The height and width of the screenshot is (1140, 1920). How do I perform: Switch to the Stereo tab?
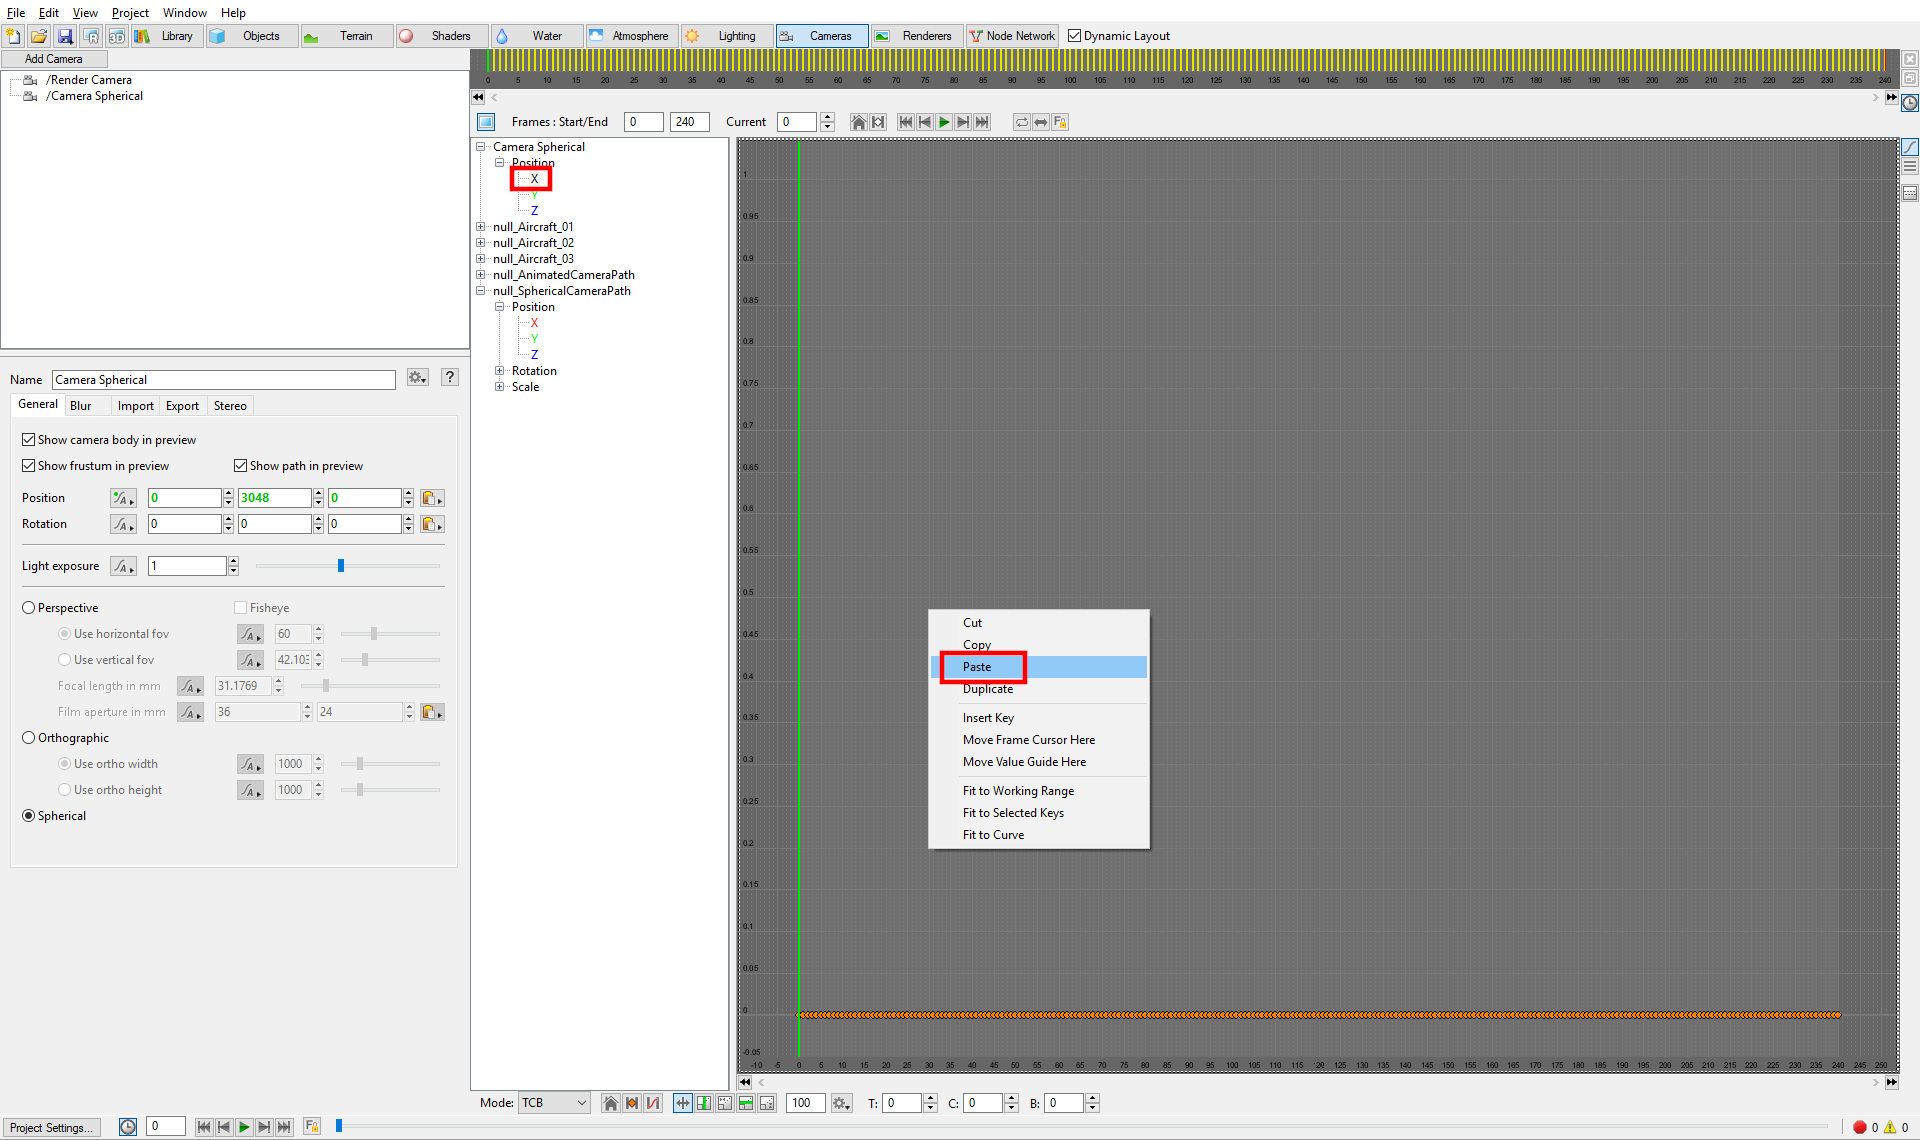(230, 406)
